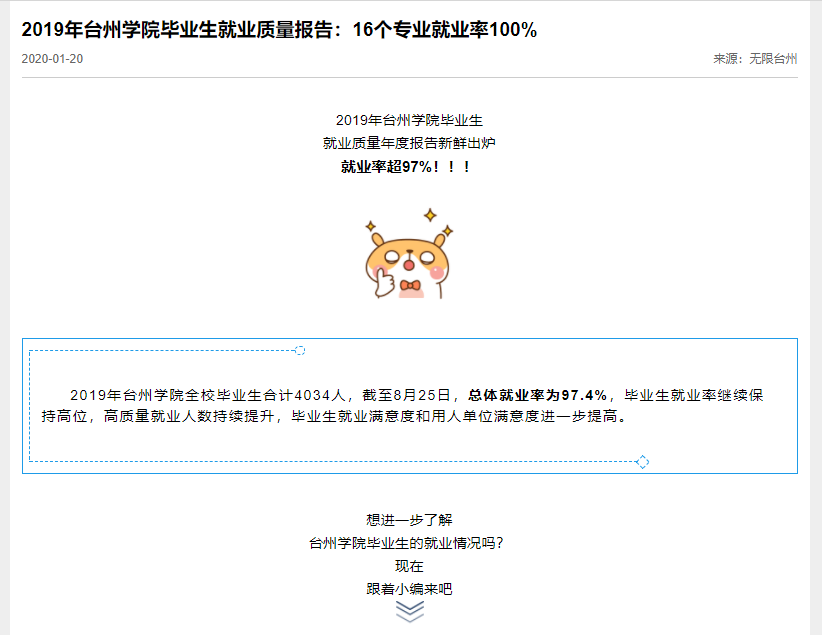Click the double chevron down arrow icon

click(409, 611)
